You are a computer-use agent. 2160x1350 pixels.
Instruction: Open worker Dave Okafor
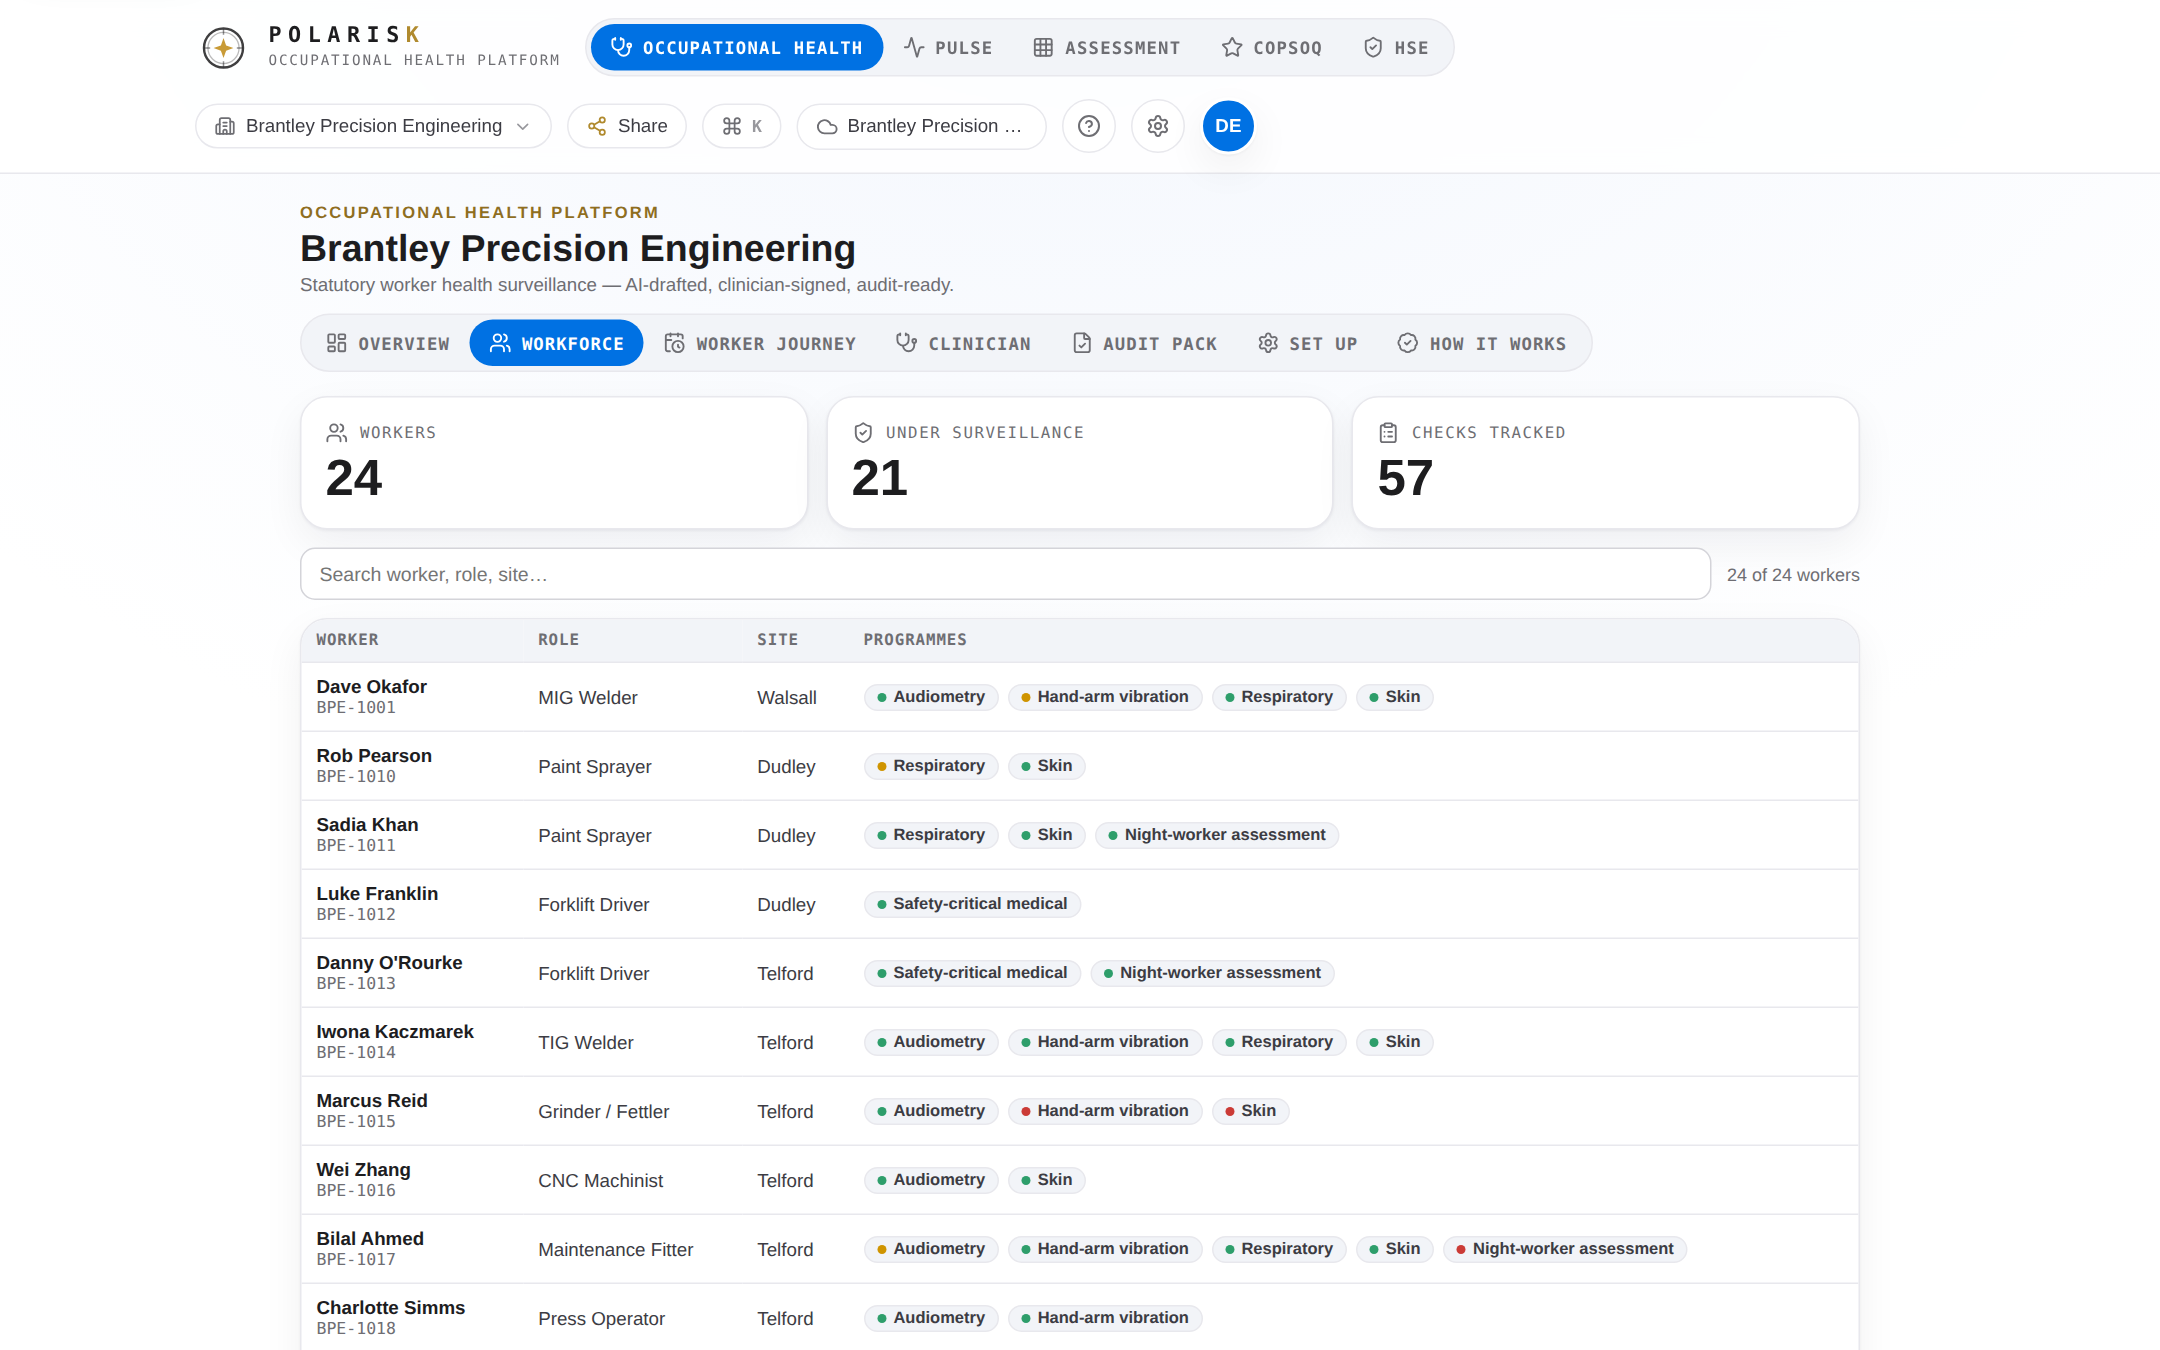(x=371, y=686)
